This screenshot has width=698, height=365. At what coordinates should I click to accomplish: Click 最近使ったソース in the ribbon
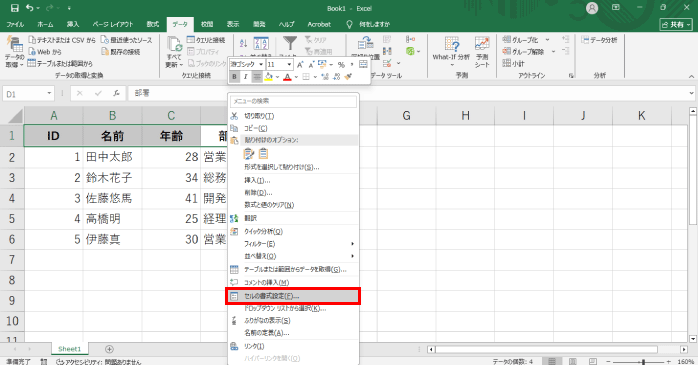pyautogui.click(x=126, y=40)
